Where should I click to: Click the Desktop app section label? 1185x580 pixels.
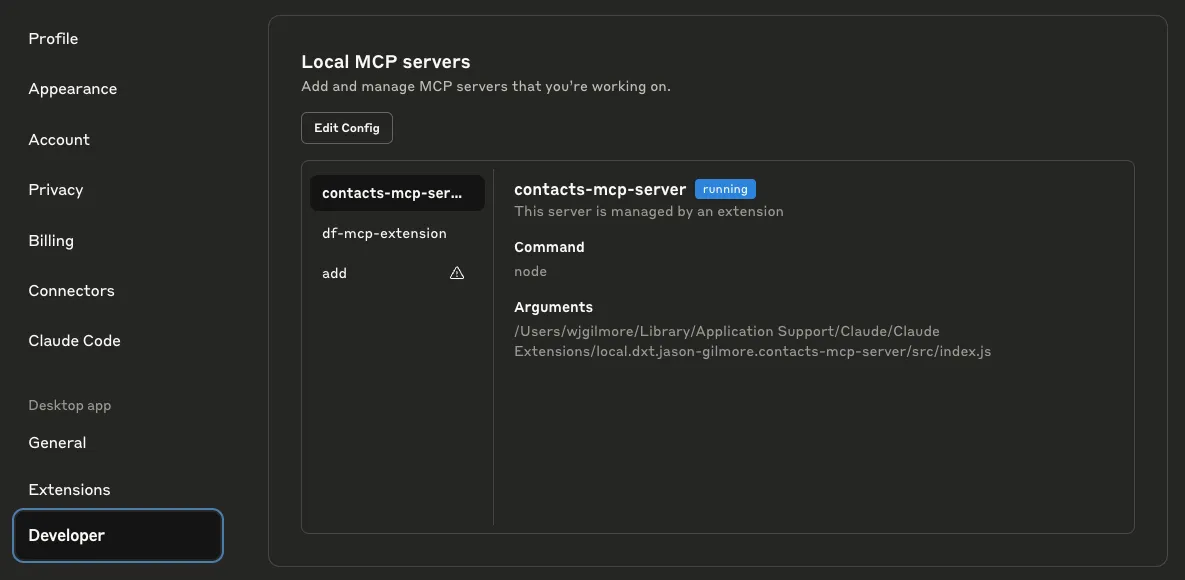(x=70, y=405)
